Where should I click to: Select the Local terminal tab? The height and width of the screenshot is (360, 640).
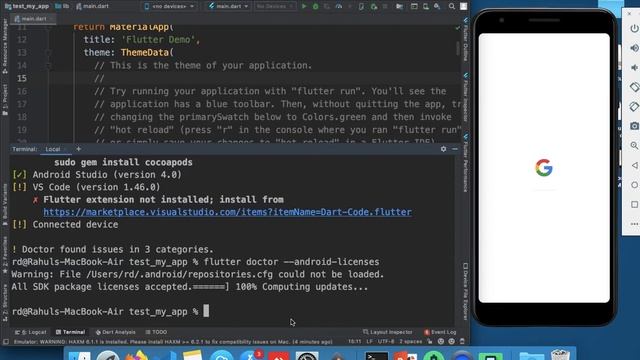pos(53,149)
